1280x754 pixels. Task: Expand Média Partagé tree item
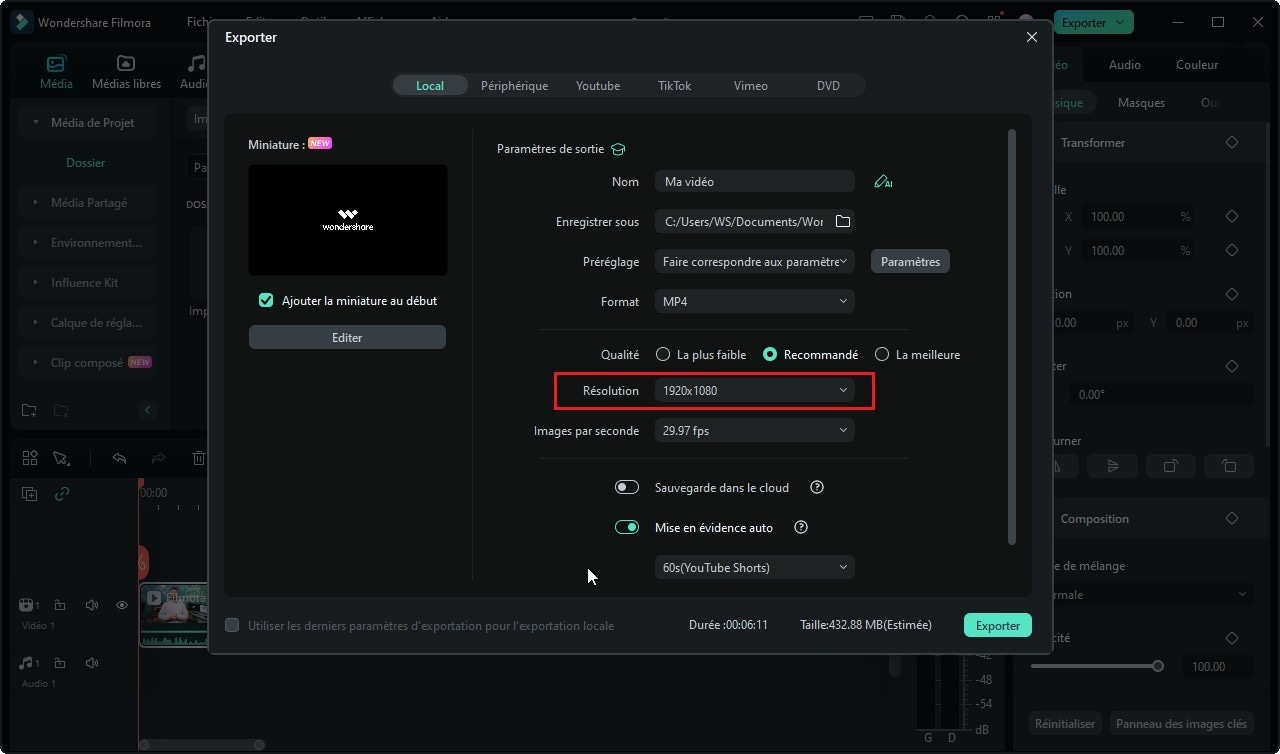[36, 203]
